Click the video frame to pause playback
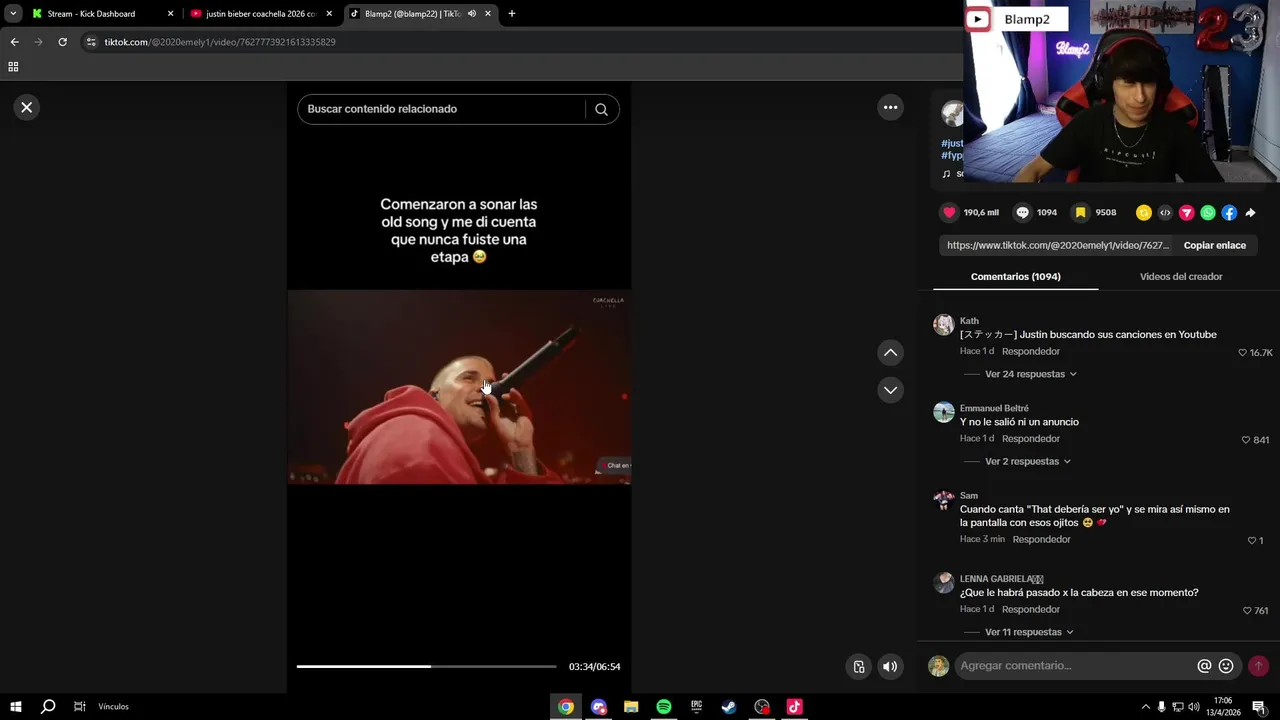Viewport: 1280px width, 720px height. (x=459, y=387)
